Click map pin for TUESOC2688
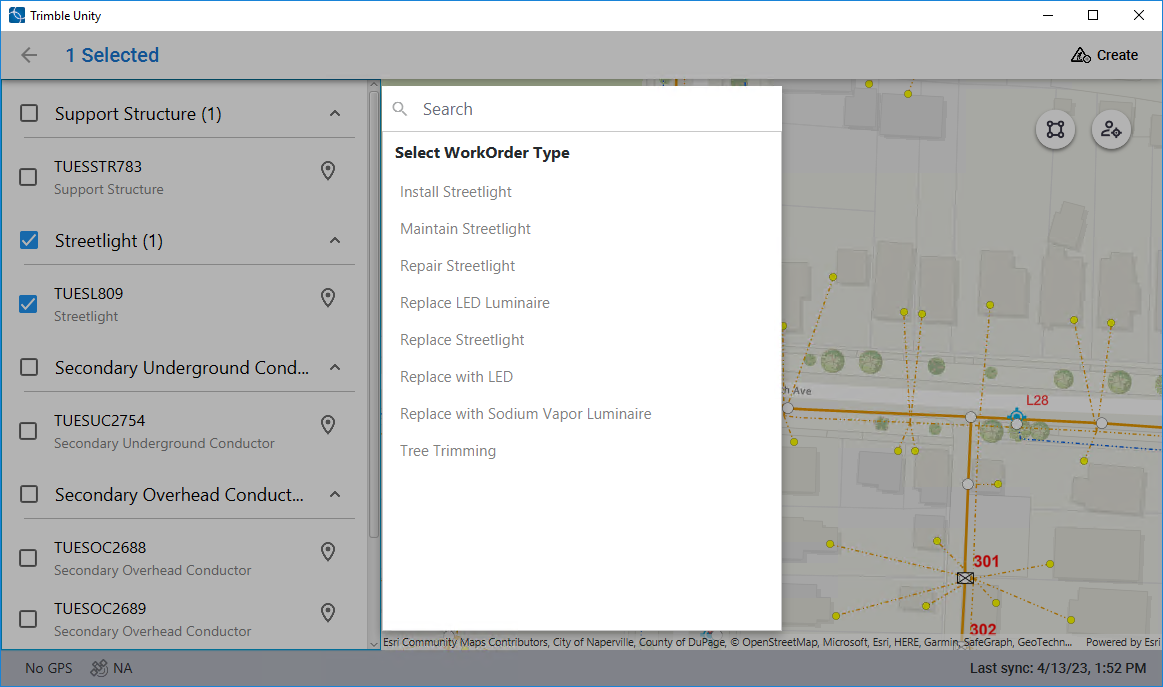Viewport: 1163px width, 687px height. click(x=327, y=553)
